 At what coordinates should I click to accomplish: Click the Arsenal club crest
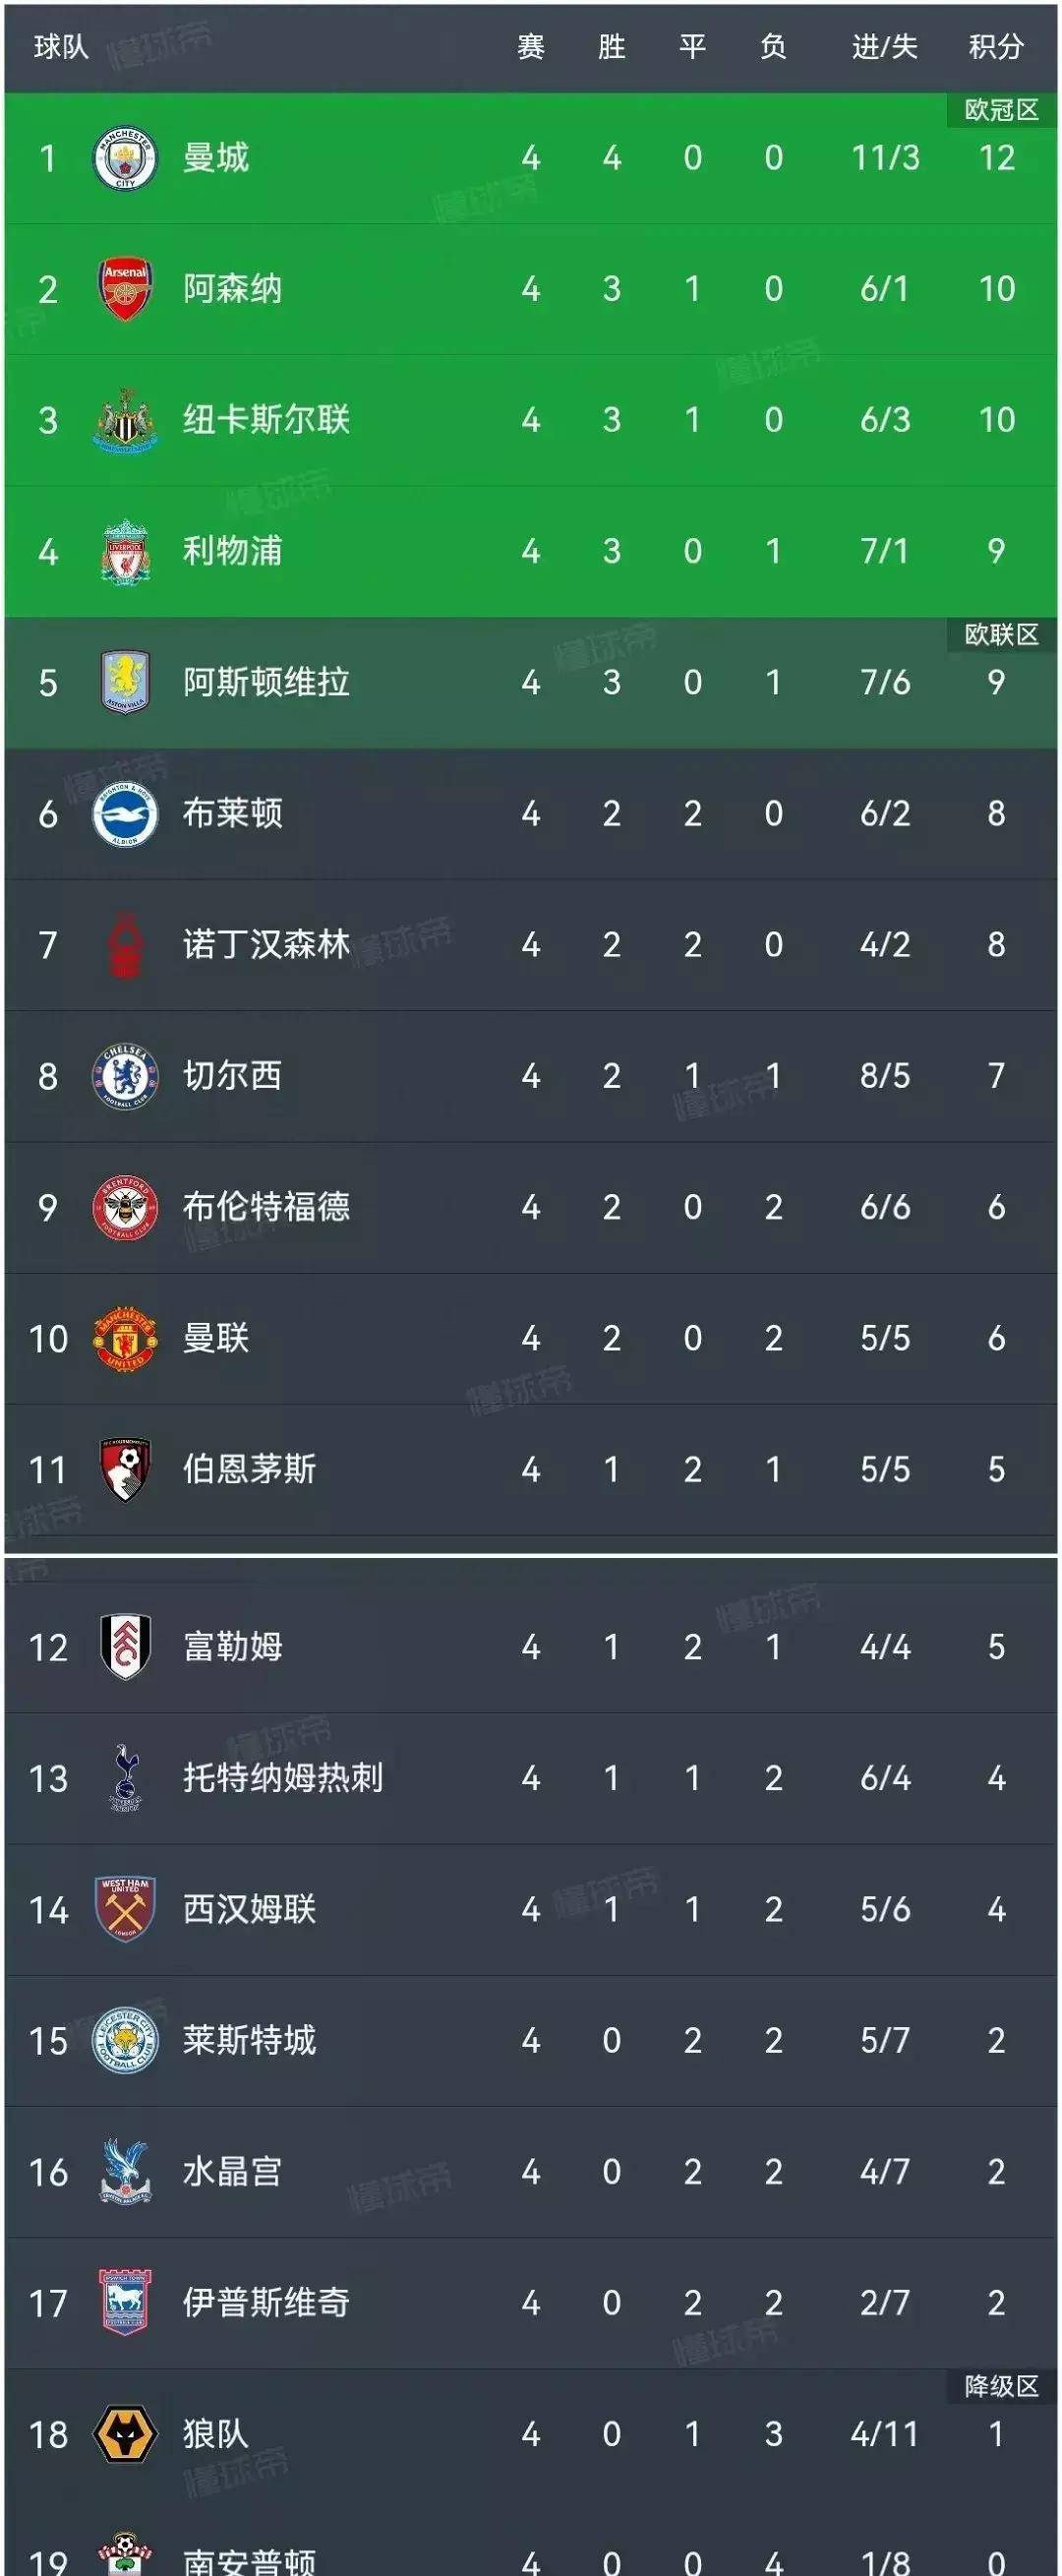click(x=125, y=289)
